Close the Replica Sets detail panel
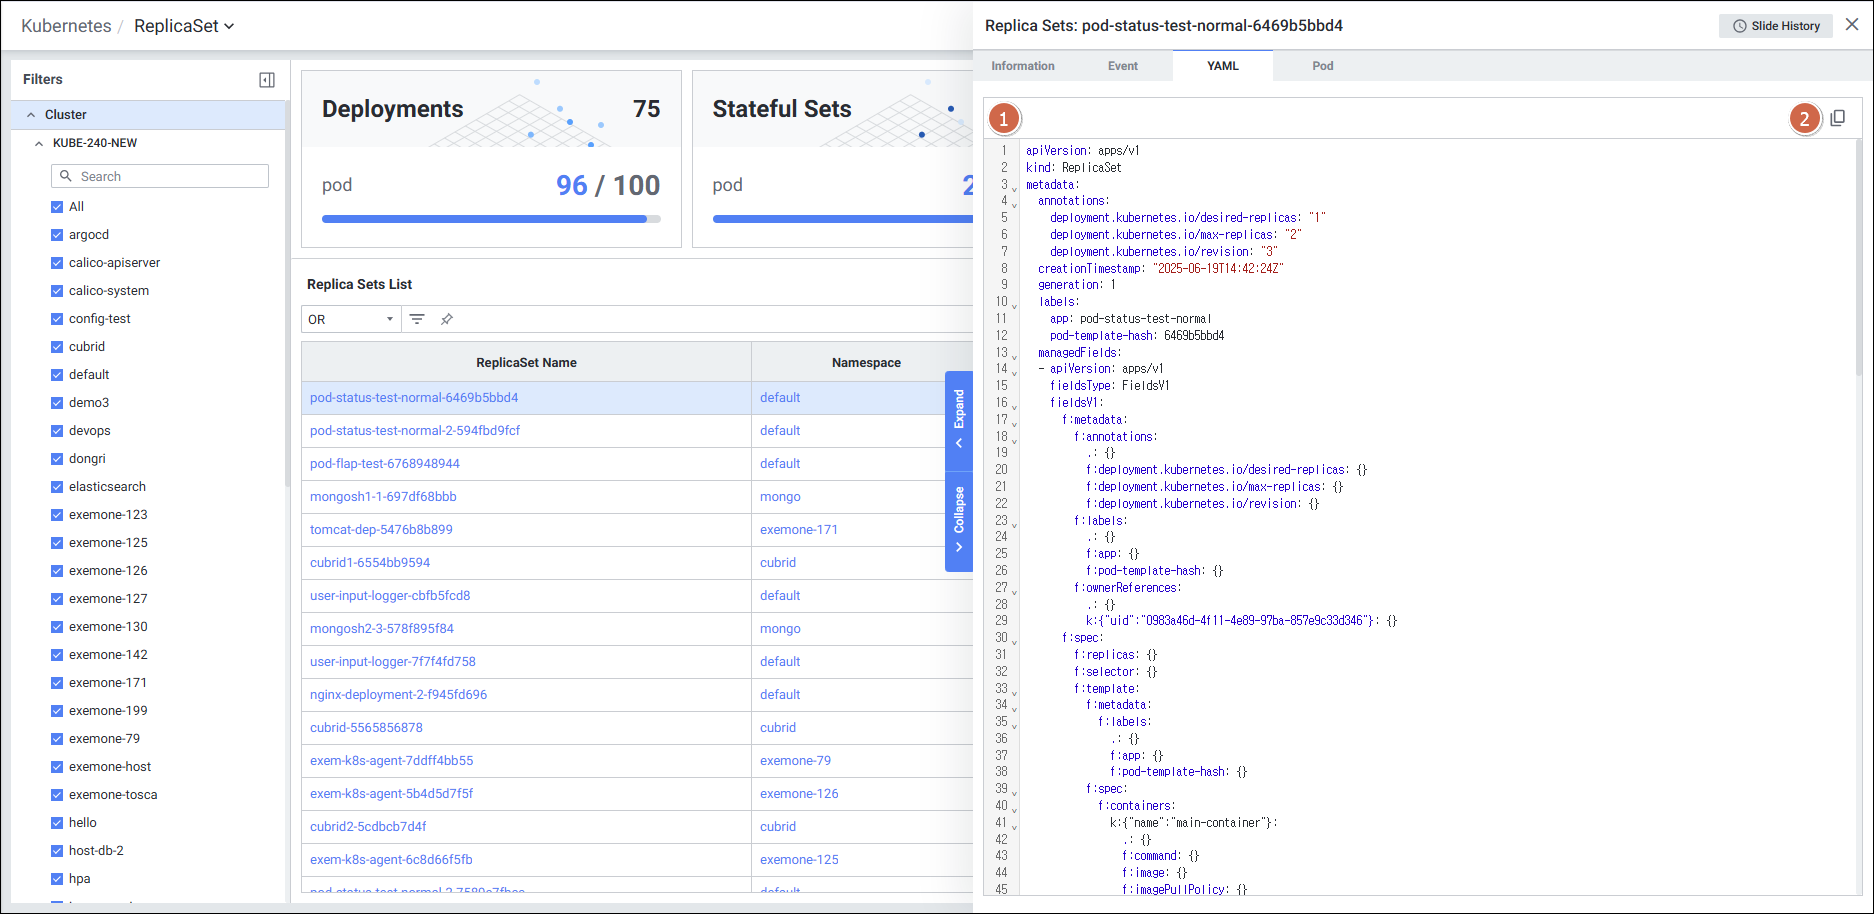 [x=1852, y=25]
